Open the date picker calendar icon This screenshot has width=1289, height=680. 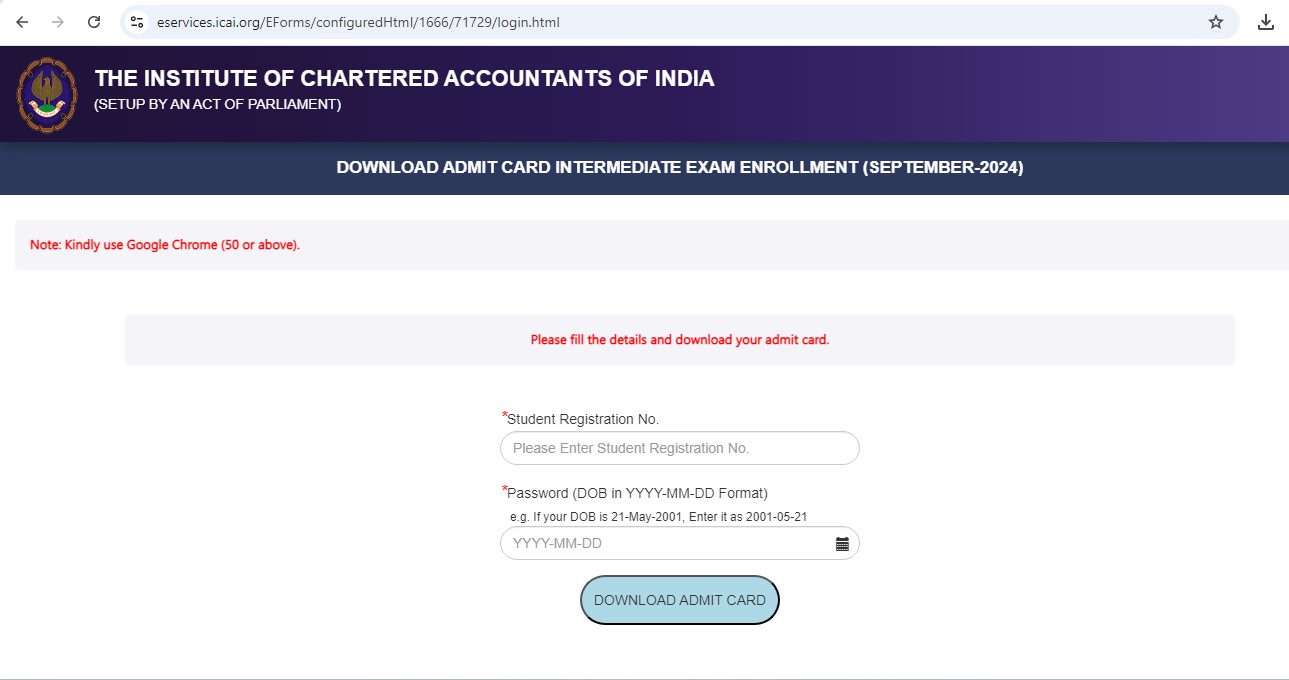(x=841, y=543)
